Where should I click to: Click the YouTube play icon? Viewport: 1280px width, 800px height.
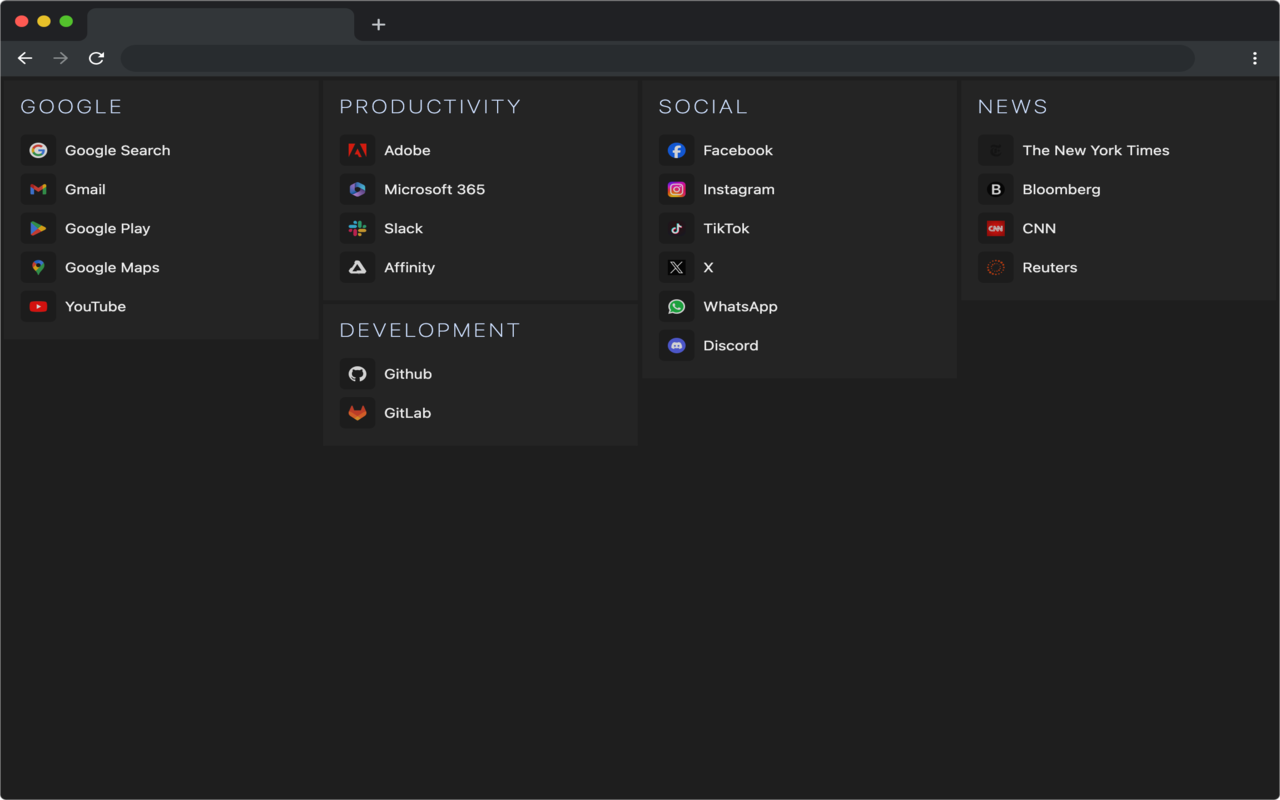(38, 307)
